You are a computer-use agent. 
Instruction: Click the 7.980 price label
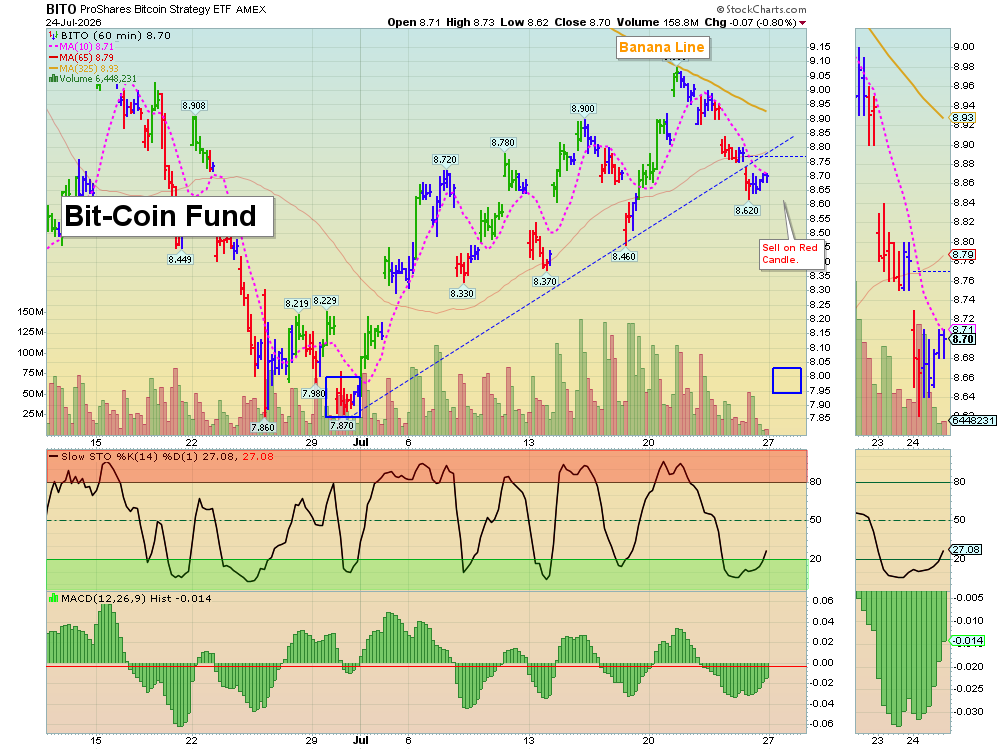click(x=314, y=393)
